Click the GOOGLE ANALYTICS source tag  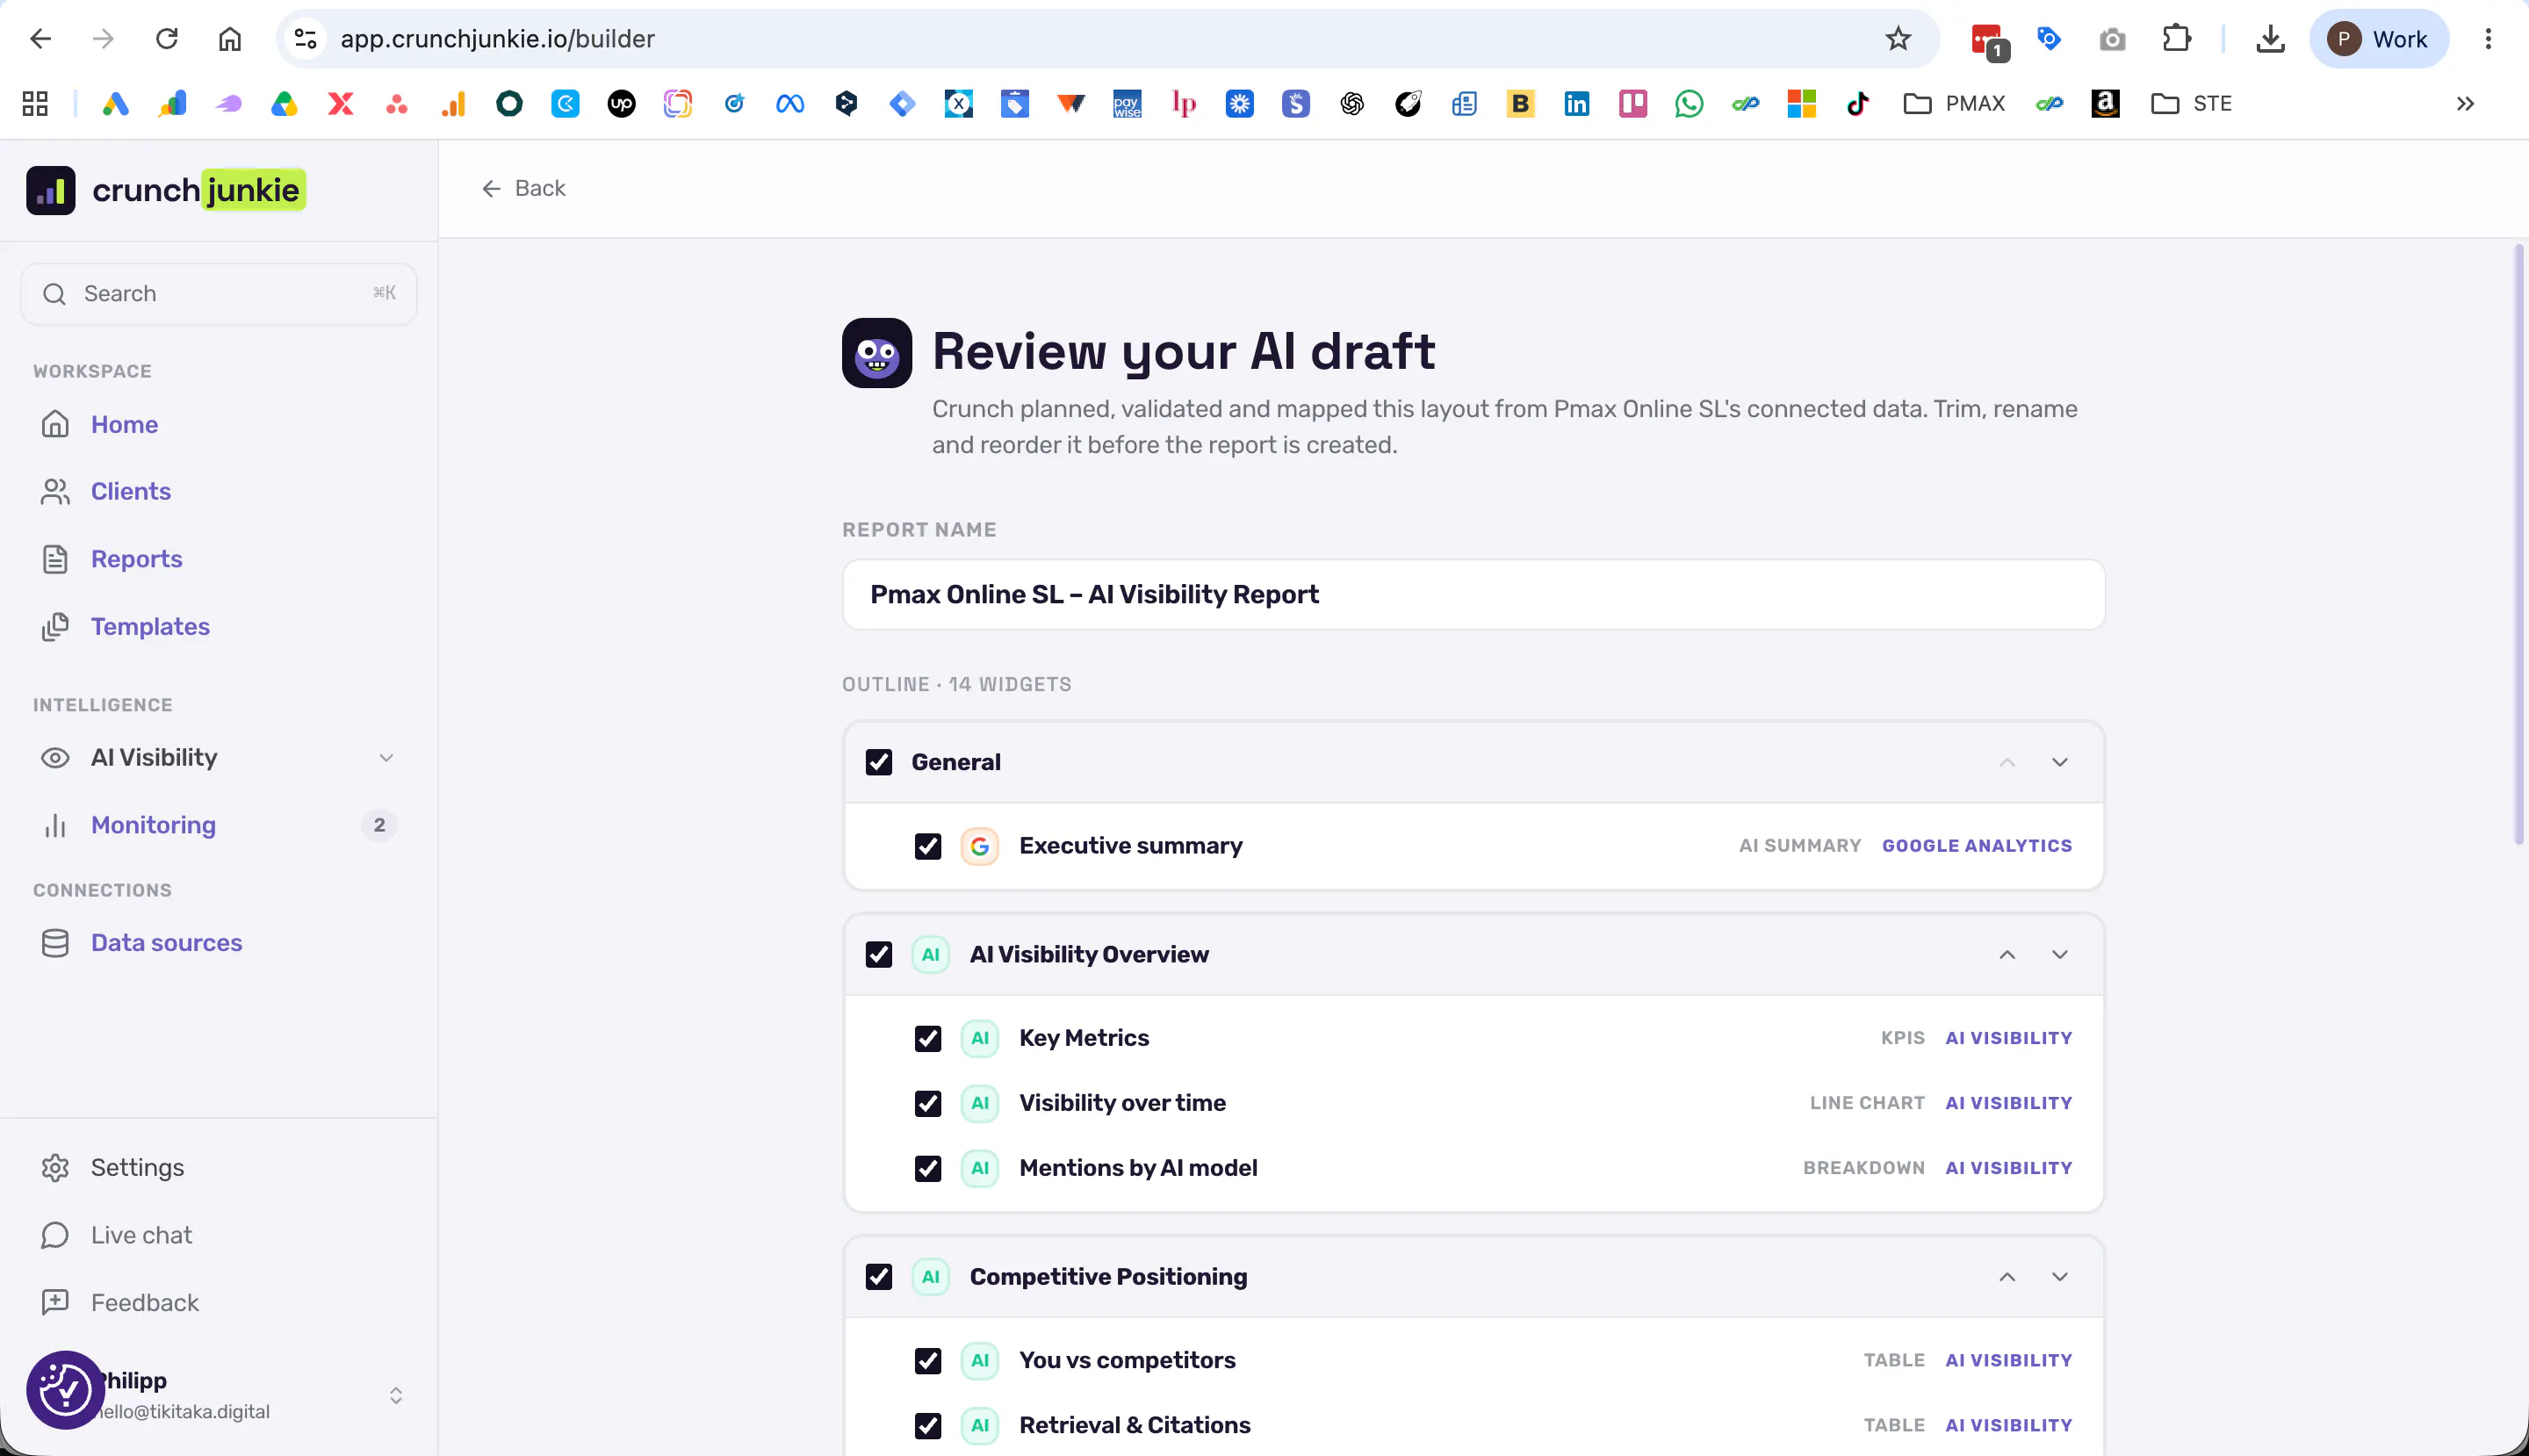click(1977, 846)
